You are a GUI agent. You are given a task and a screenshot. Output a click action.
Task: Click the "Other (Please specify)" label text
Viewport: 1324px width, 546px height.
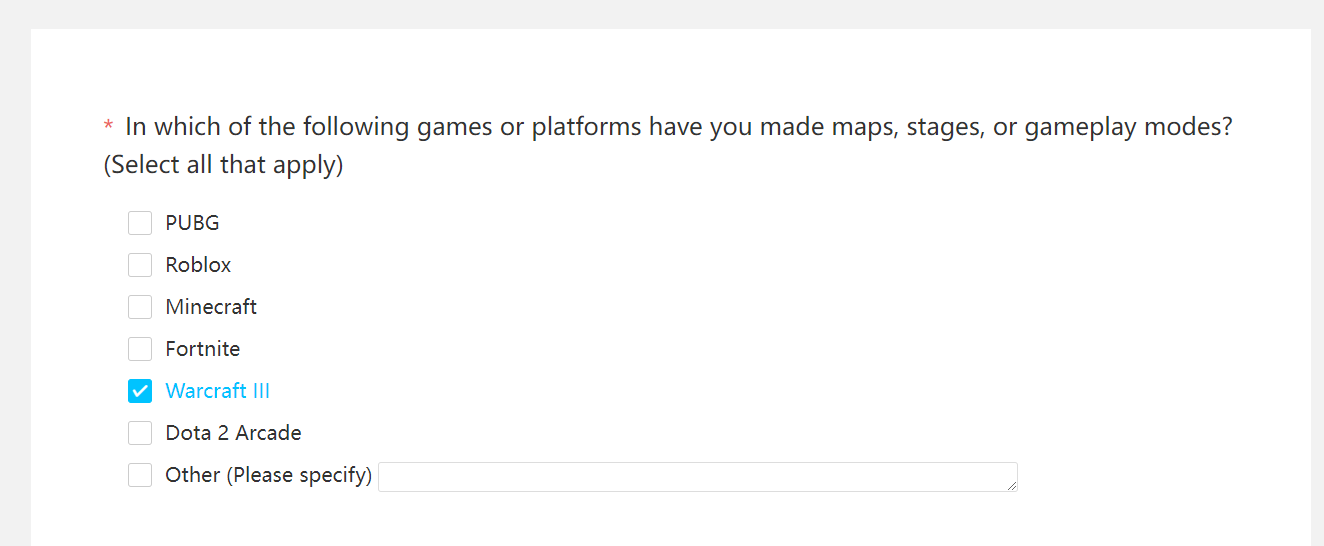268,475
